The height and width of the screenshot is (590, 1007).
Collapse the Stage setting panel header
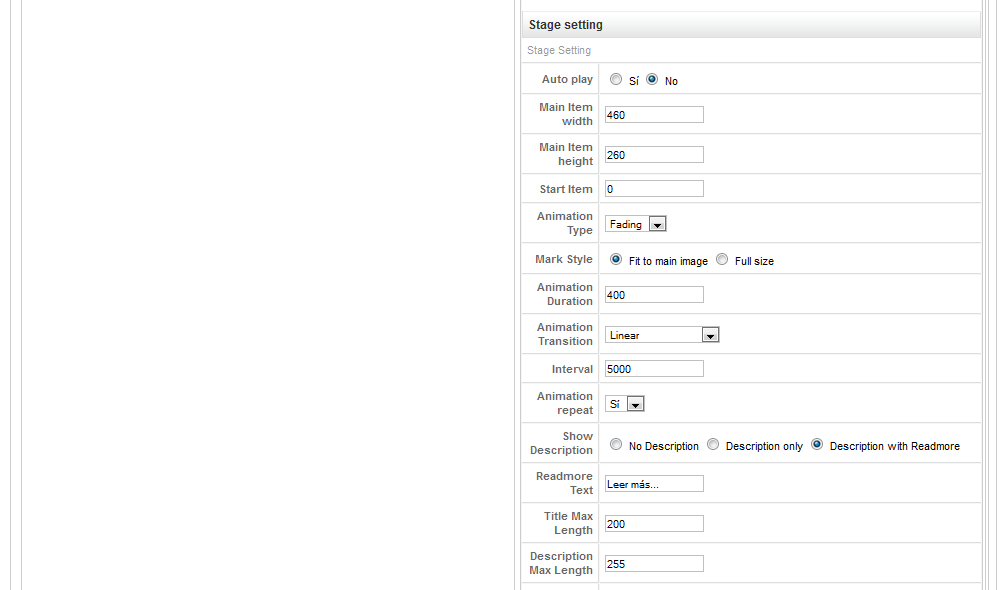[751, 25]
